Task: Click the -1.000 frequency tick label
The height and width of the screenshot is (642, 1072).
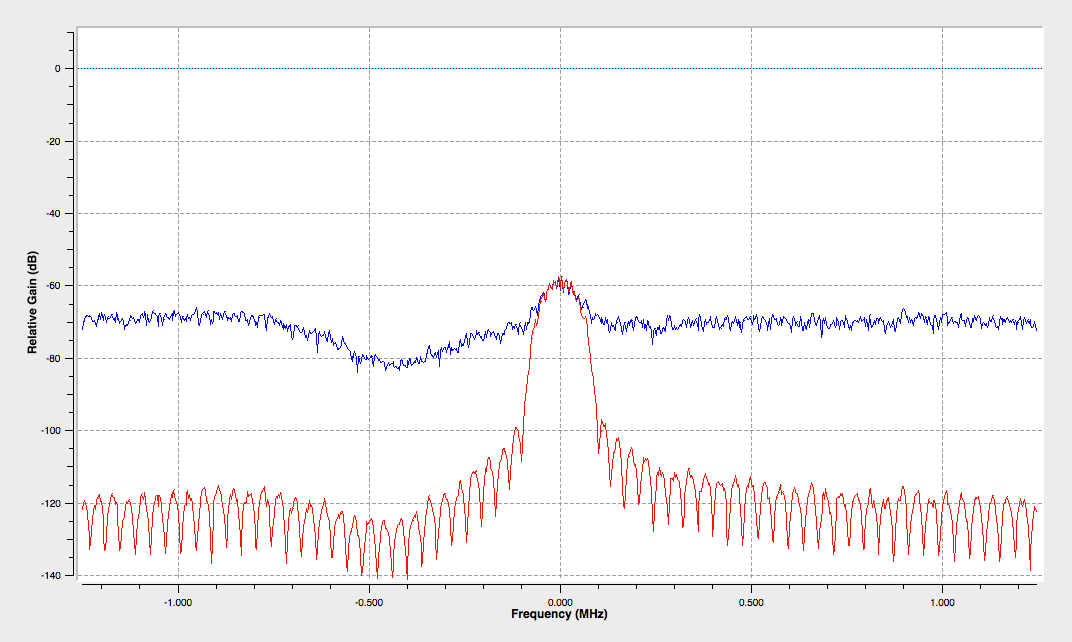Action: 178,602
